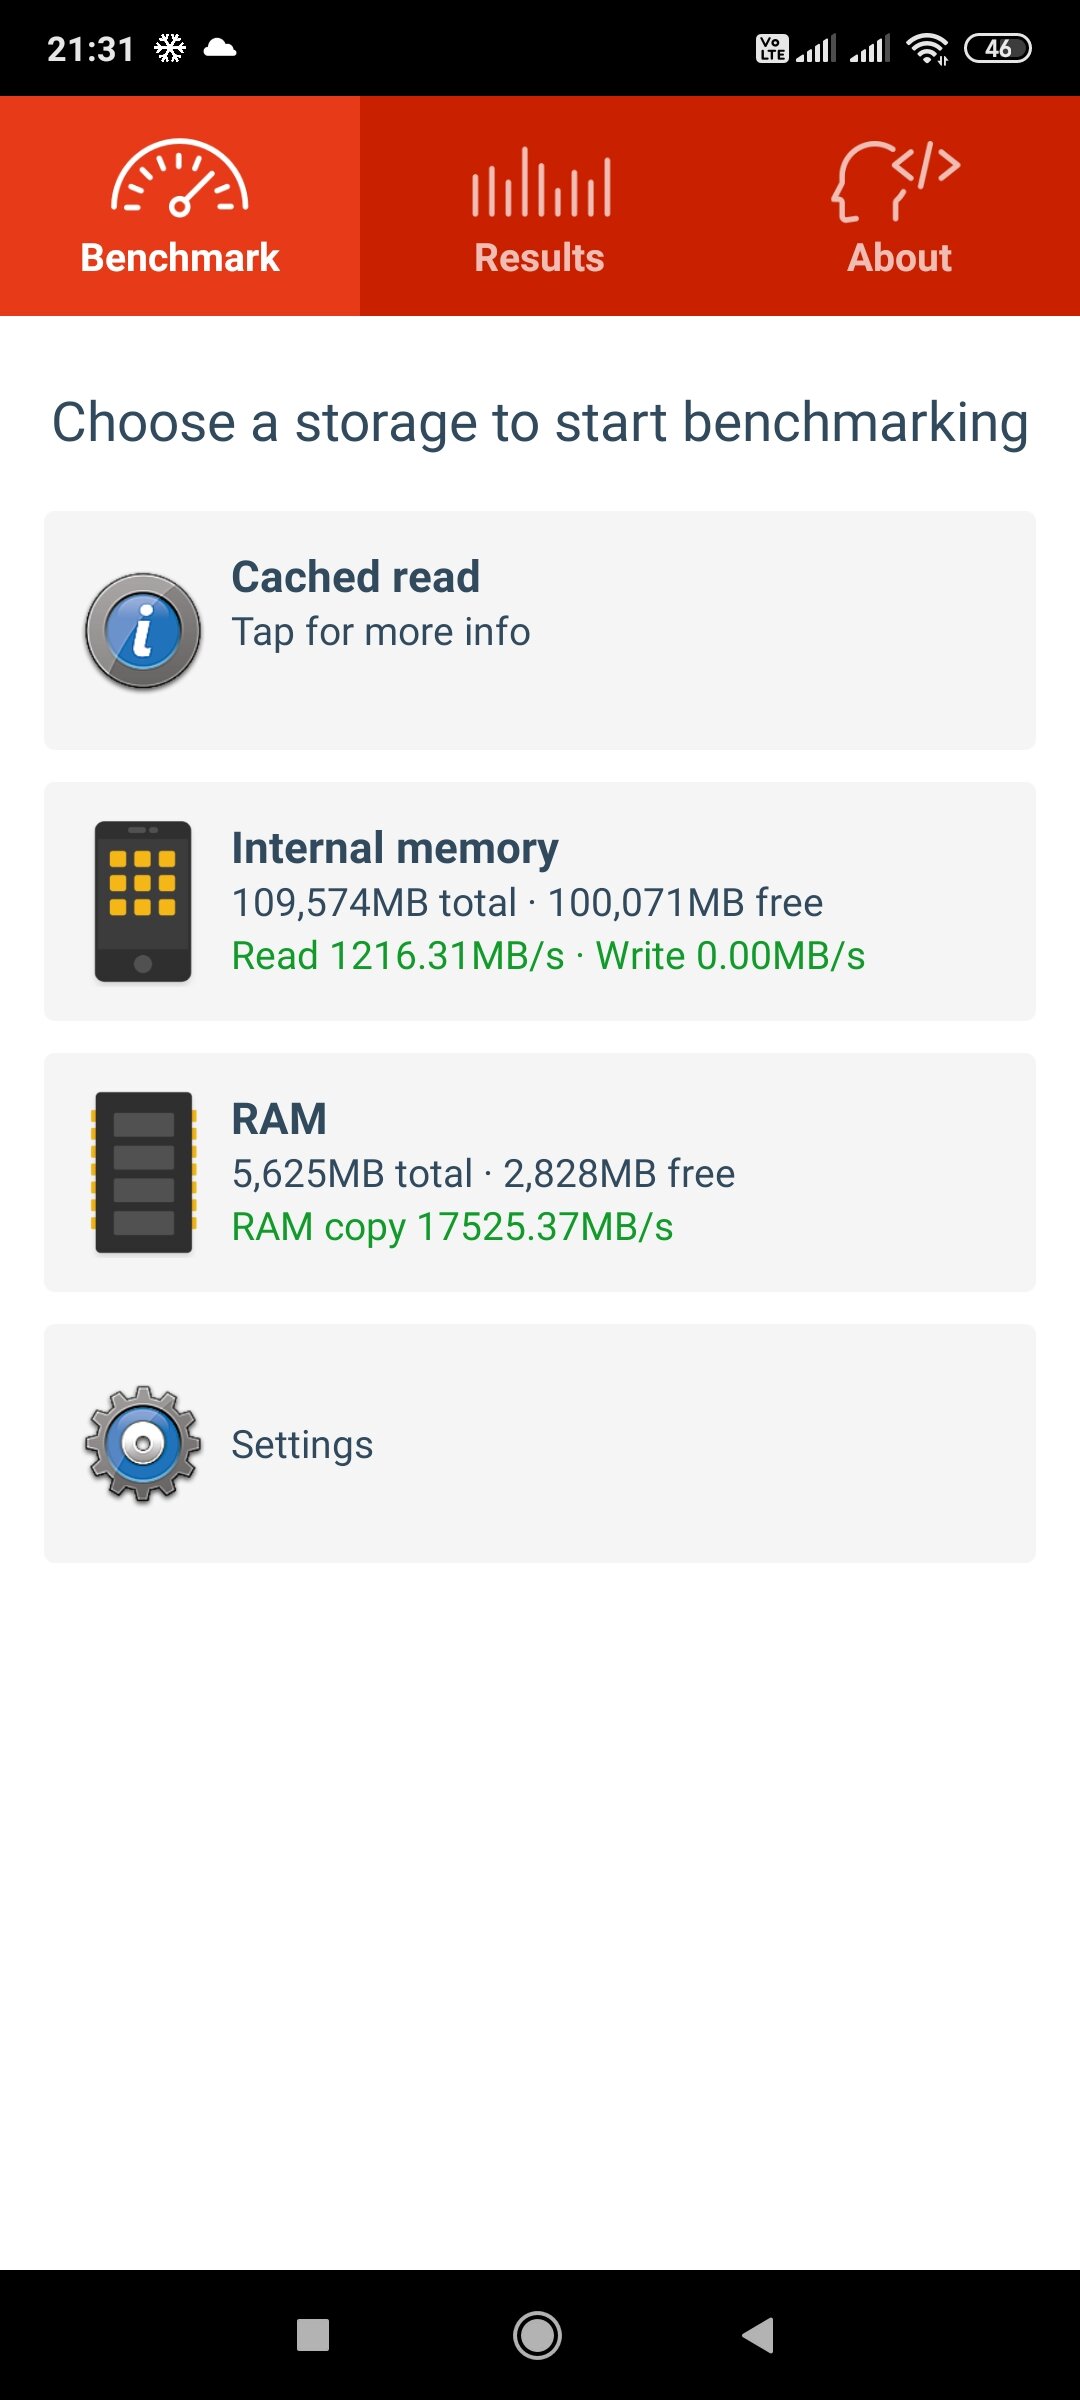The width and height of the screenshot is (1080, 2400).
Task: Tap the speedometer Benchmark icon
Action: click(x=180, y=178)
